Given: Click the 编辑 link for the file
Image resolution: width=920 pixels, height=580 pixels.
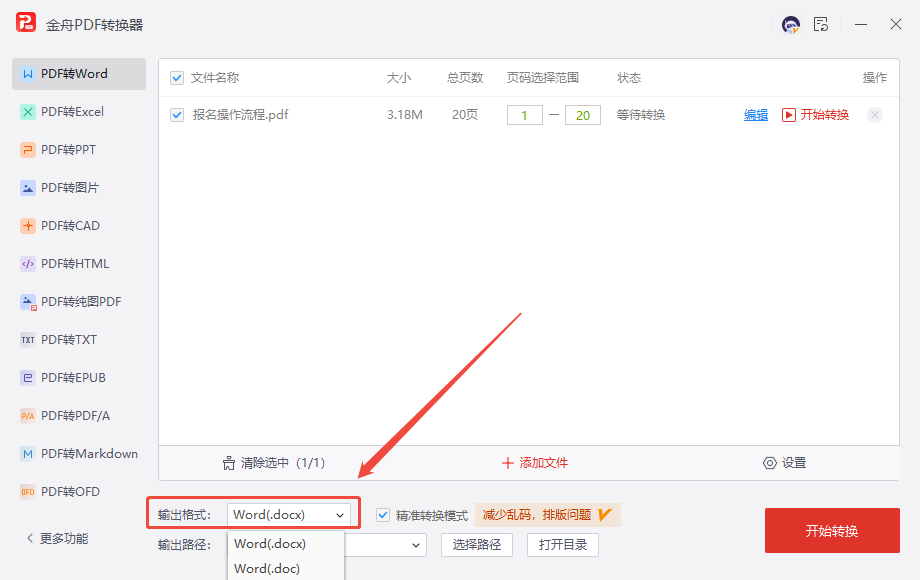Looking at the screenshot, I should (x=756, y=115).
